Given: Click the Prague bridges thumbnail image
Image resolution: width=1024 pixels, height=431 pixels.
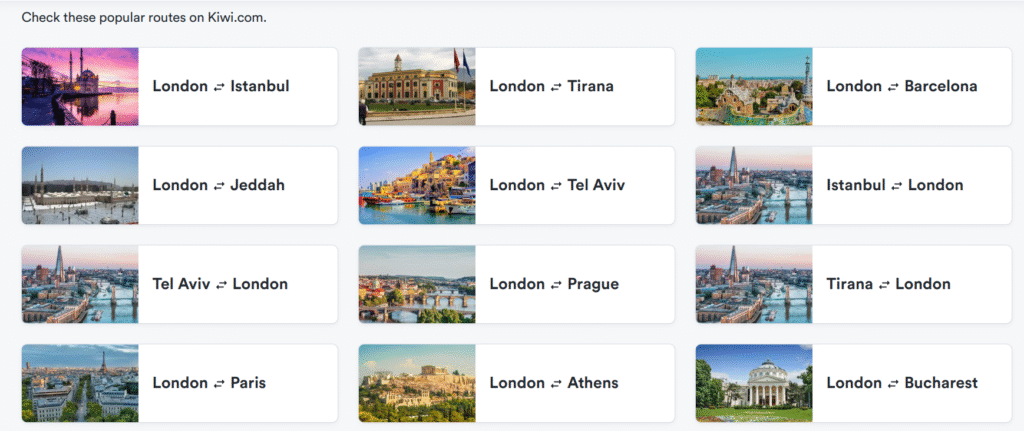Looking at the screenshot, I should (417, 284).
